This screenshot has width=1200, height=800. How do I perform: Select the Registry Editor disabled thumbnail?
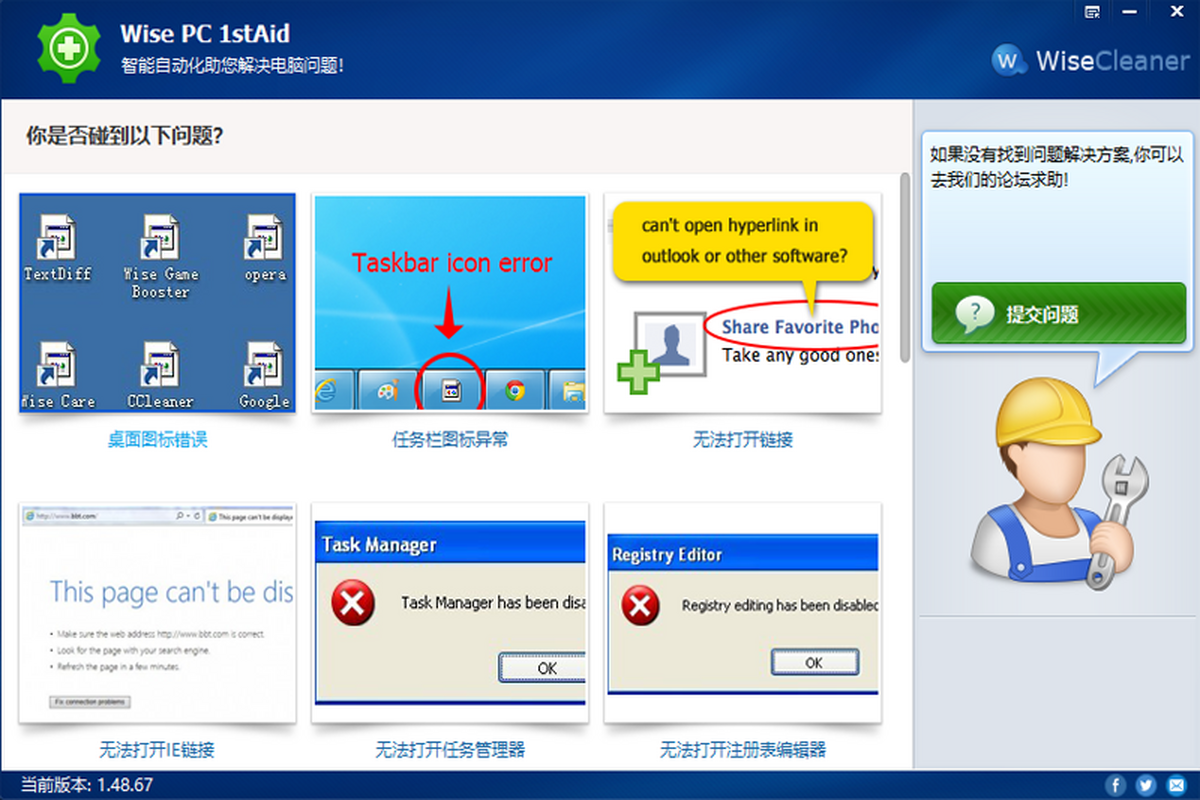743,612
